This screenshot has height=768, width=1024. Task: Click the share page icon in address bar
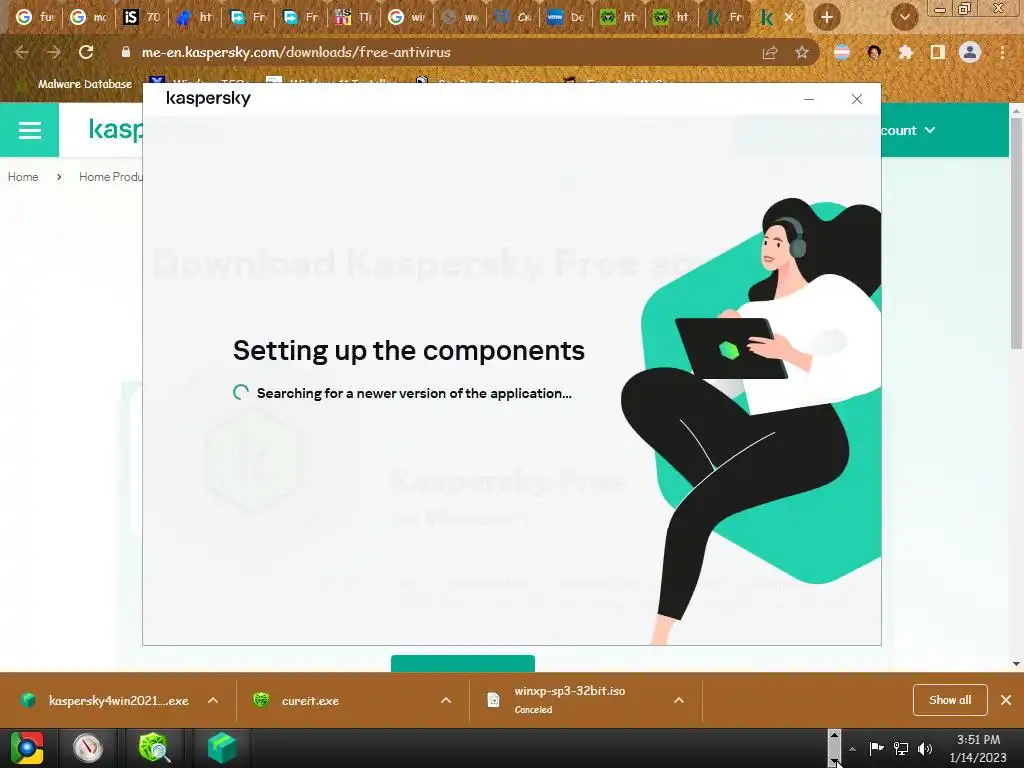[x=770, y=52]
